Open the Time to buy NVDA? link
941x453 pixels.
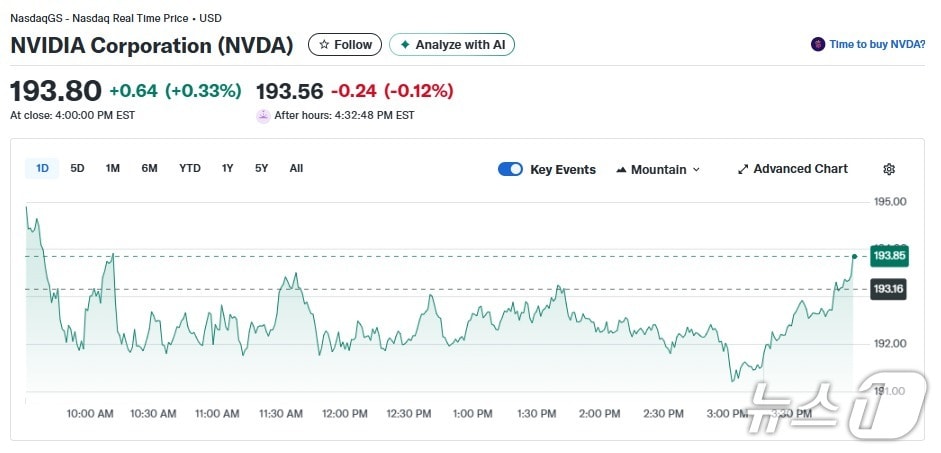coord(876,45)
